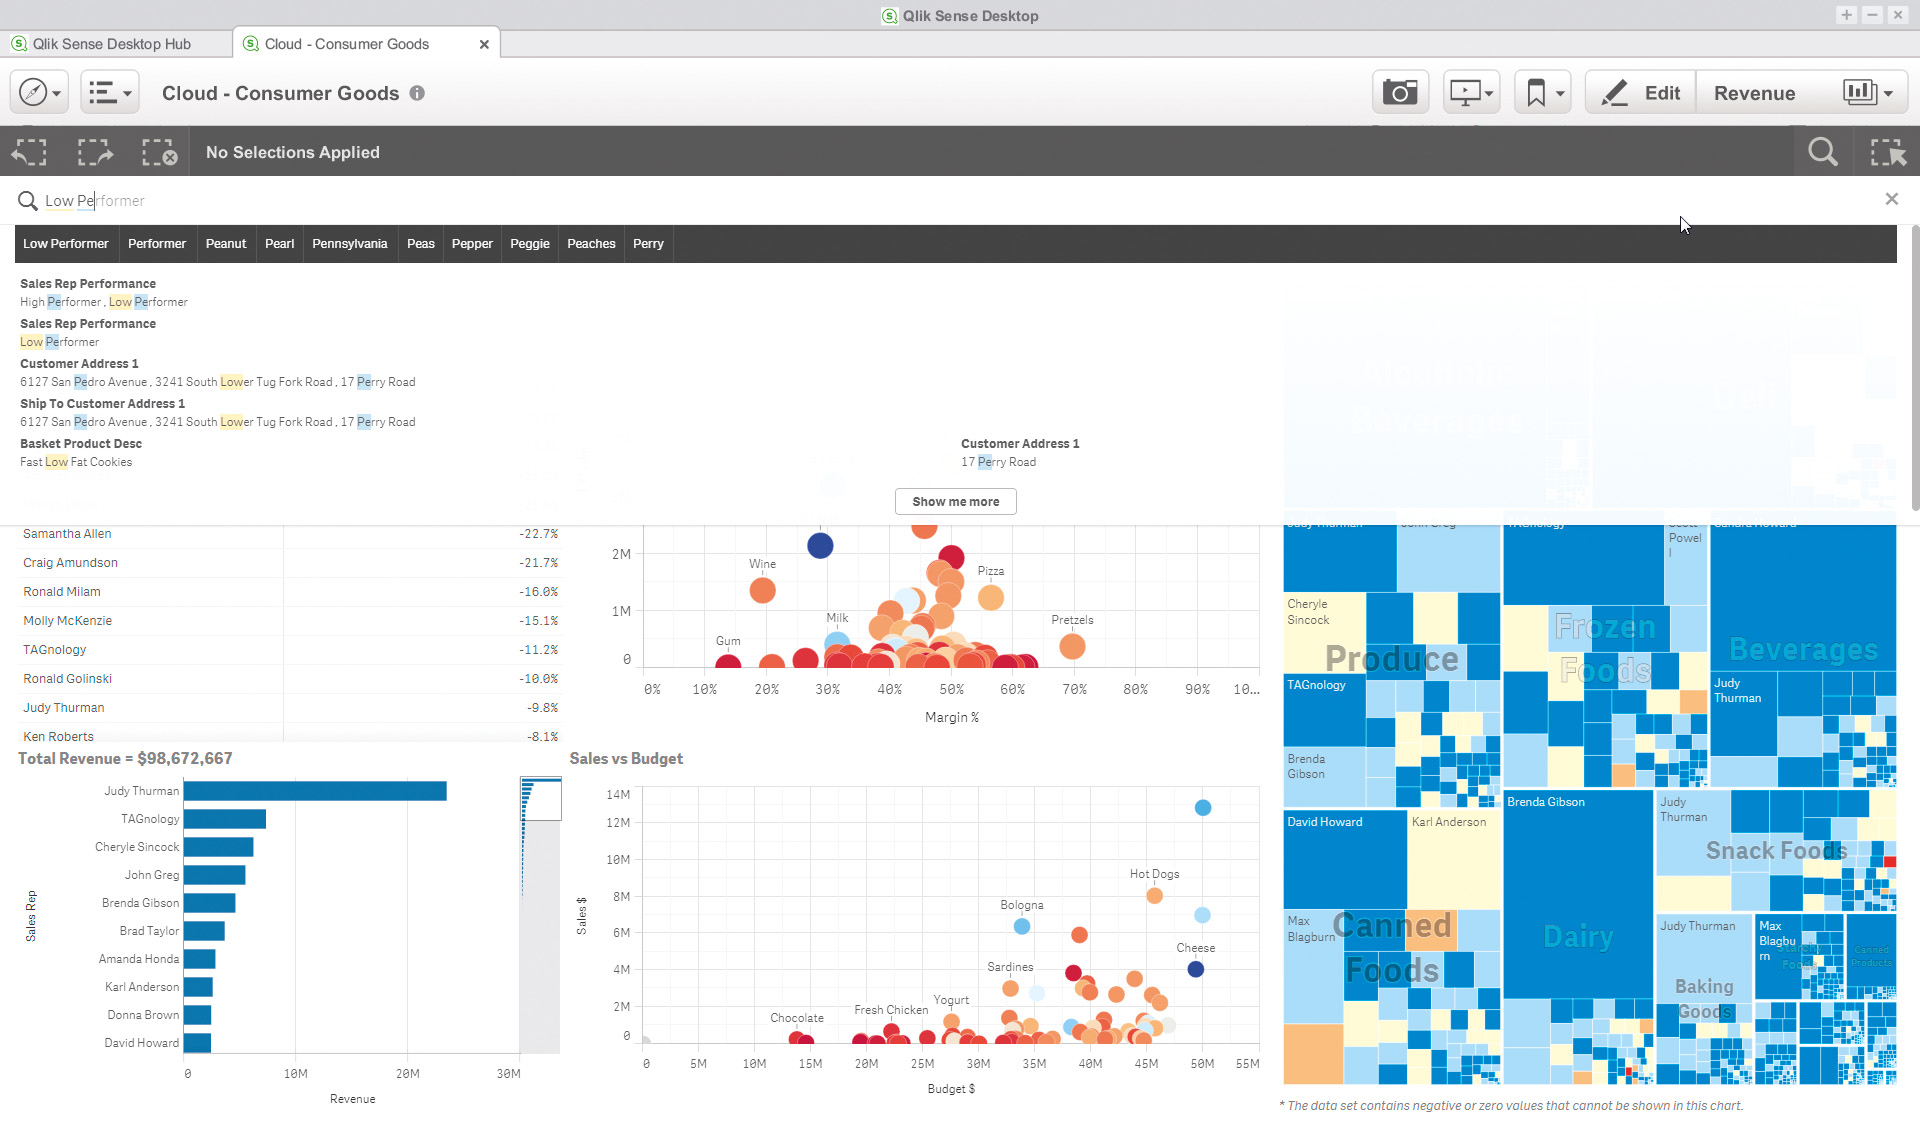The height and width of the screenshot is (1130, 1920).
Task: Switch to Qlik Sense Desktop Hub tab
Action: 111,44
